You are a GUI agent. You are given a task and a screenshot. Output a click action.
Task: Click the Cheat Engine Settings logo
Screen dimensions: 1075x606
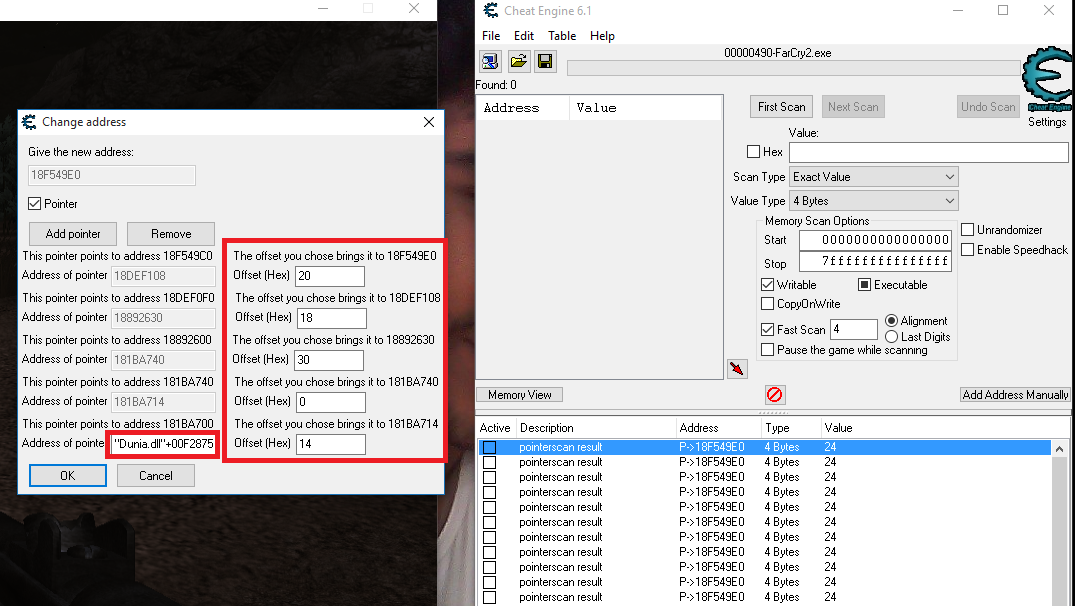[1047, 85]
